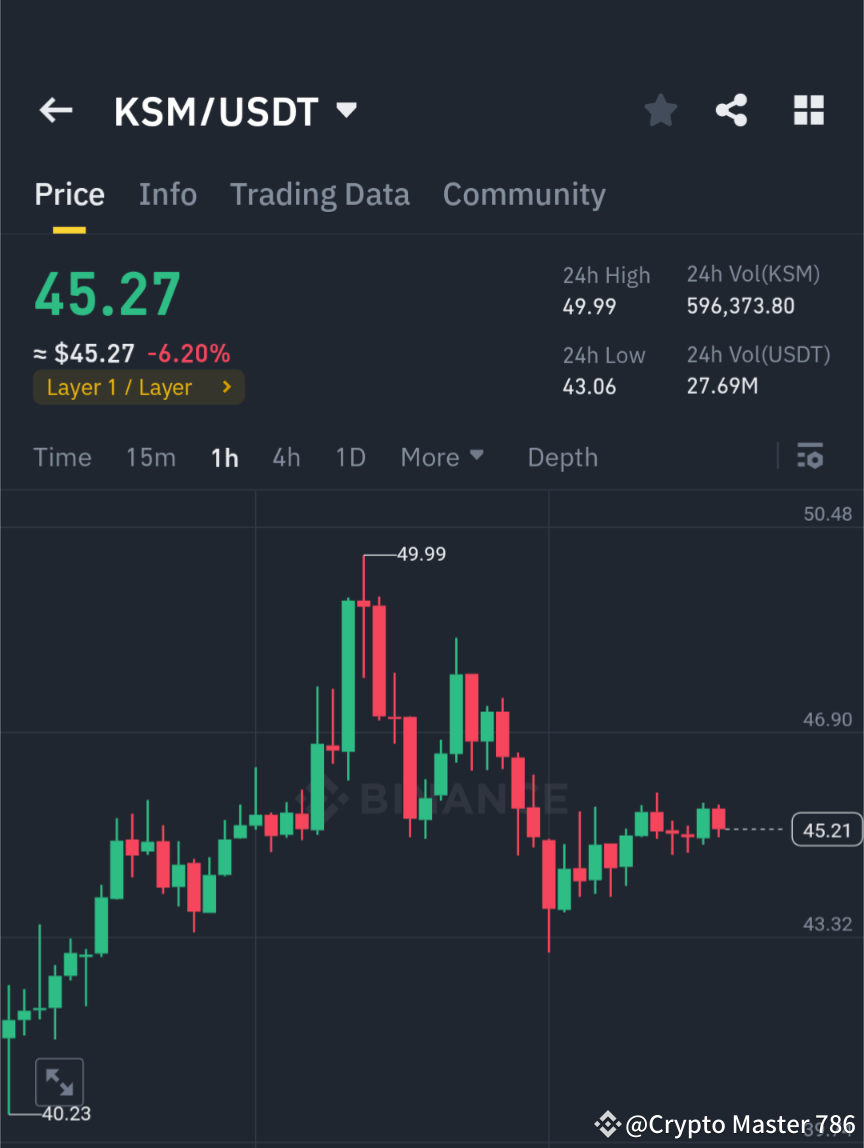The image size is (864, 1148).
Task: Open chart display settings icon beside Depth
Action: (810, 457)
